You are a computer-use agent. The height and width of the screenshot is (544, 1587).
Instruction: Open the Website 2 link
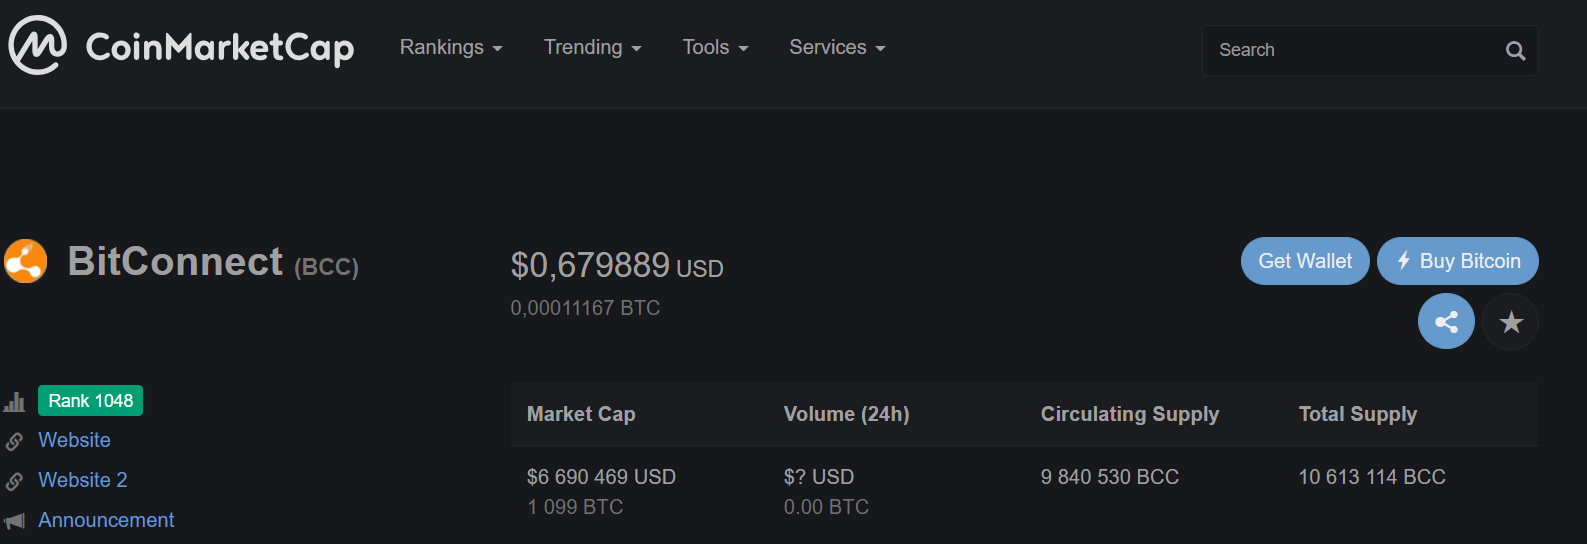pyautogui.click(x=83, y=480)
